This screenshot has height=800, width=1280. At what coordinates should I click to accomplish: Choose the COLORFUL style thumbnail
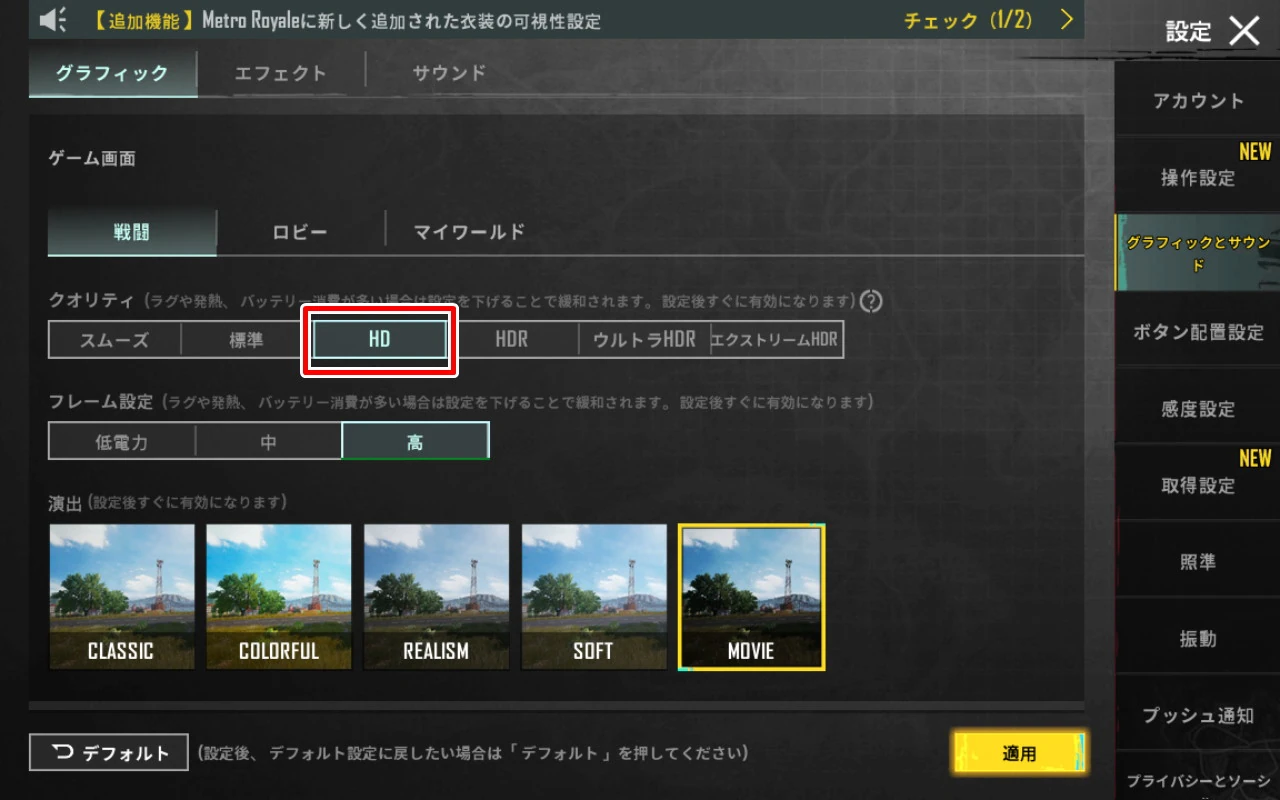click(279, 597)
